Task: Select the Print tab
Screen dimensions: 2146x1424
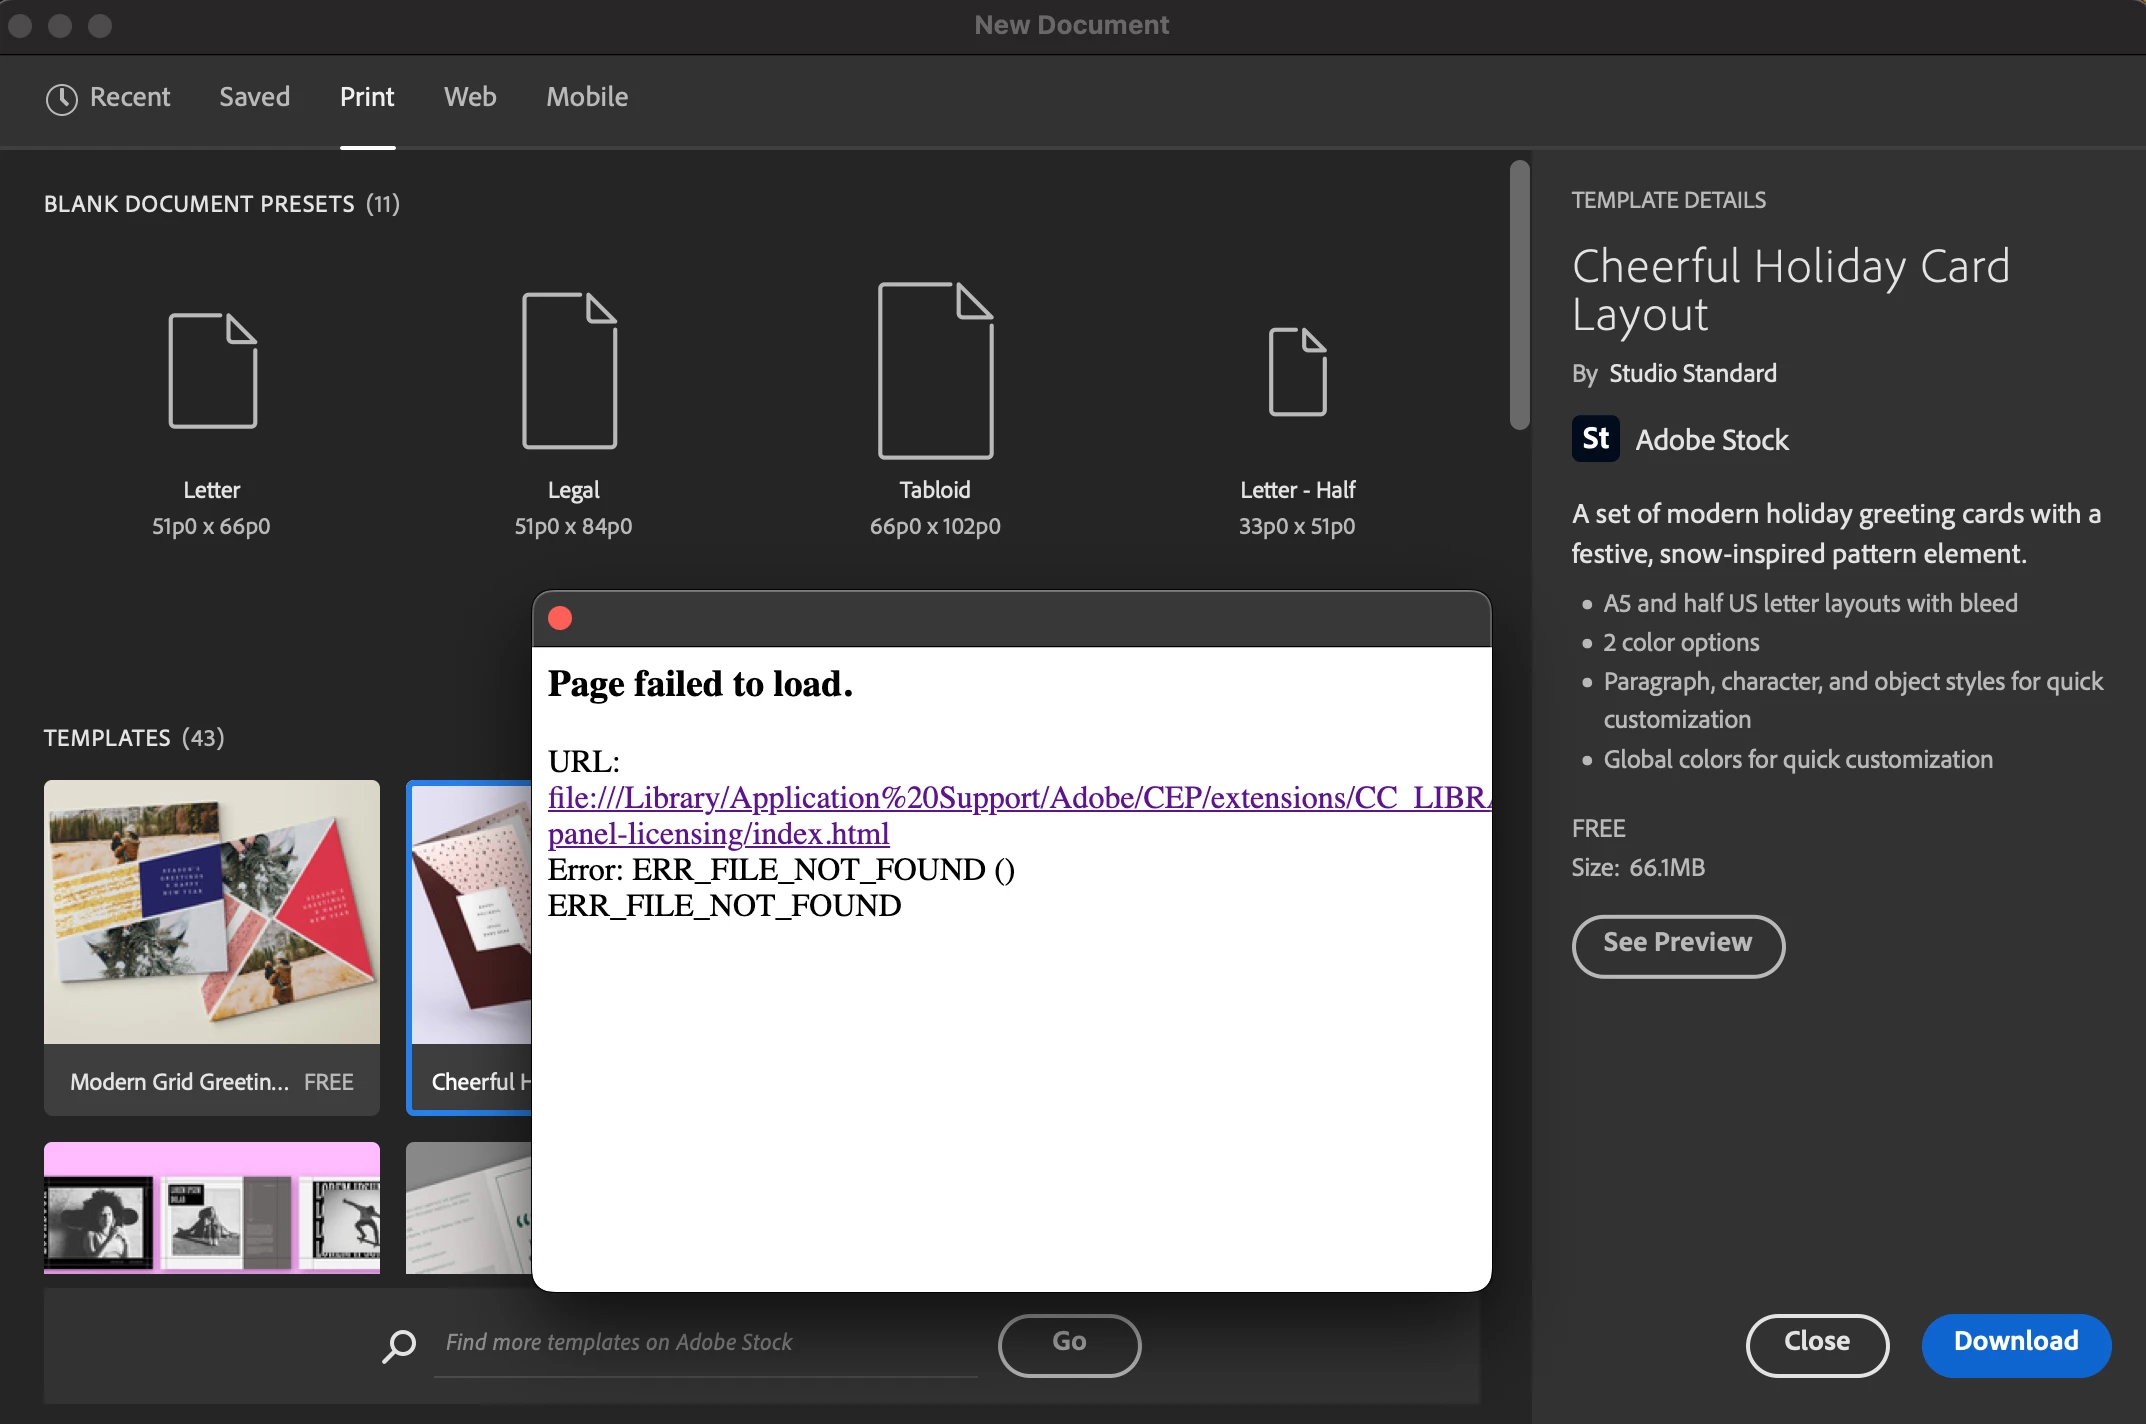Action: click(x=367, y=97)
